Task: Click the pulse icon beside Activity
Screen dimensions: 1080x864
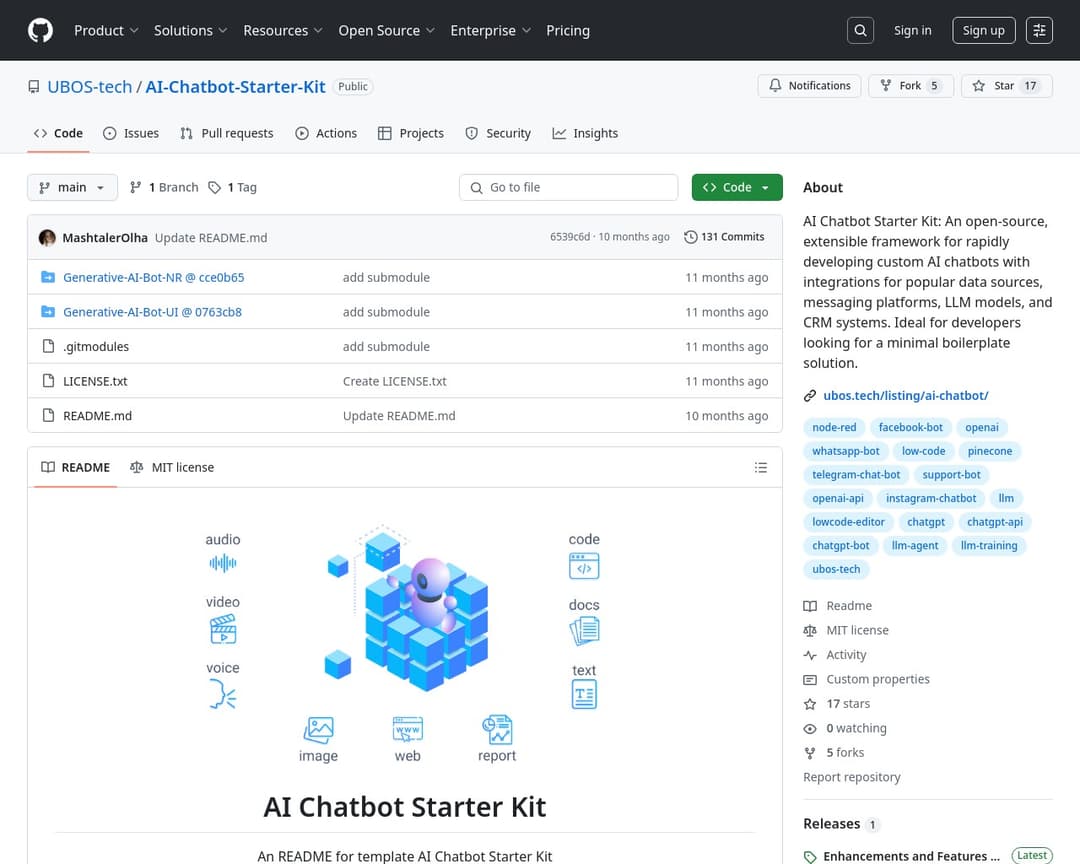Action: point(810,655)
